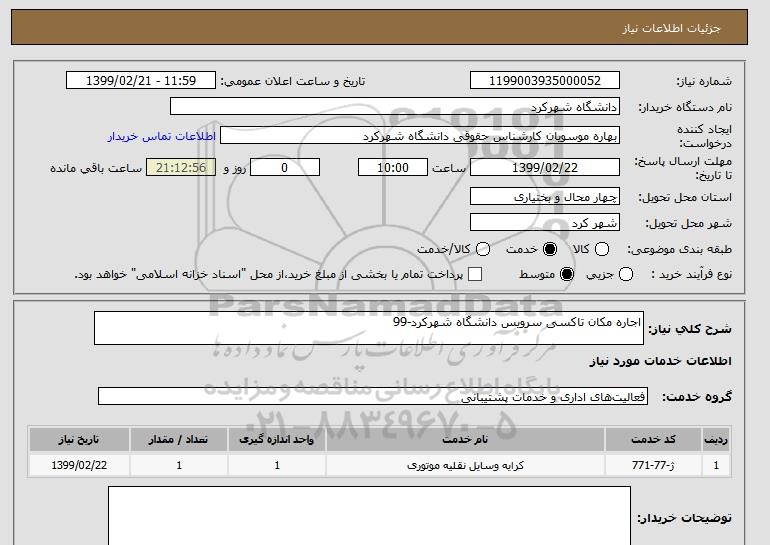This screenshot has height=545, width=770.
Task: Choose the متوسط purchase type radio
Action: click(x=567, y=274)
